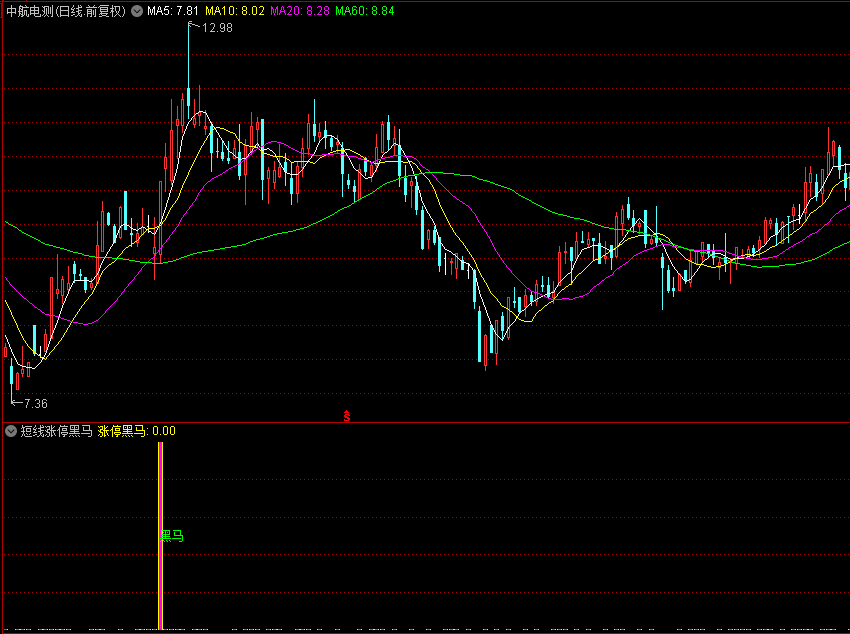Open the dropdown arrow beside 中航电测 title

(137, 11)
